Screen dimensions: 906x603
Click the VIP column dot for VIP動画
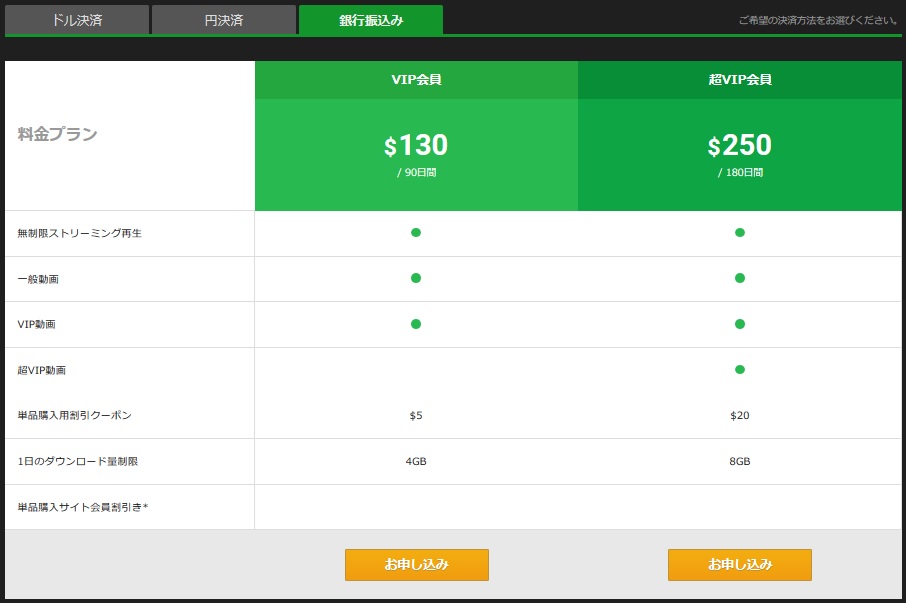pos(416,324)
